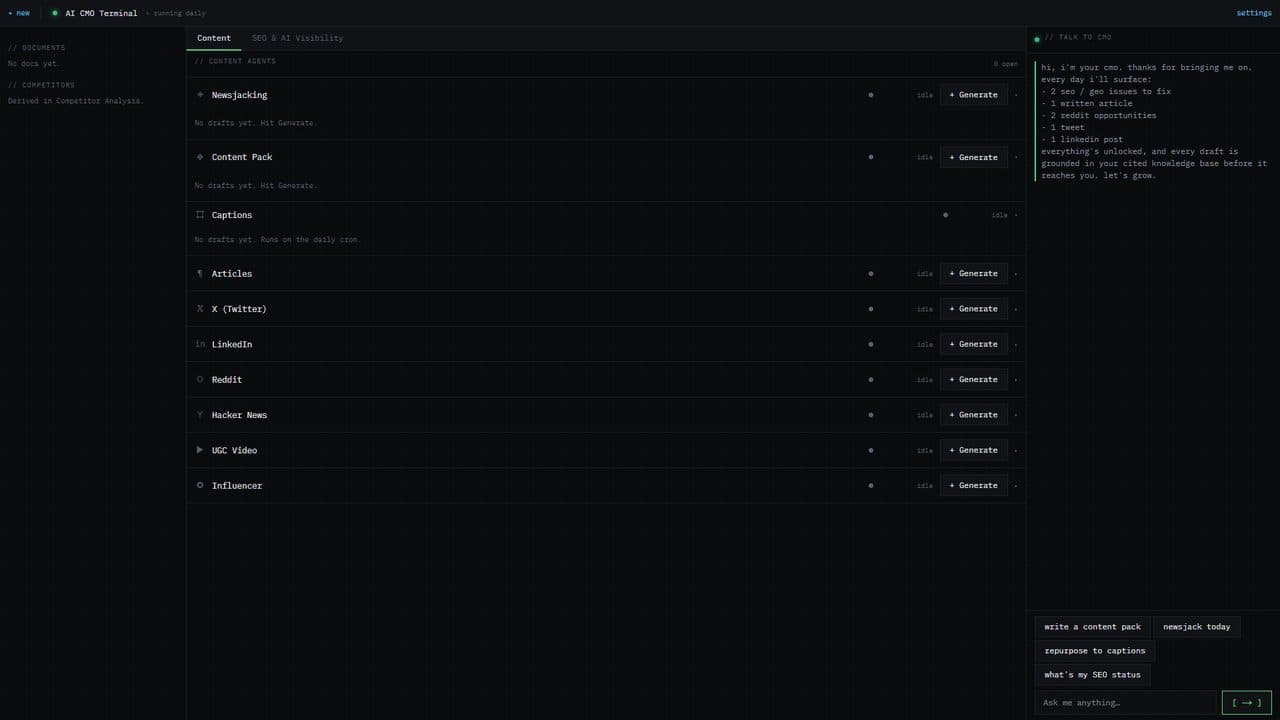Click the Influencer status dot
The width and height of the screenshot is (1280, 720).
870,485
